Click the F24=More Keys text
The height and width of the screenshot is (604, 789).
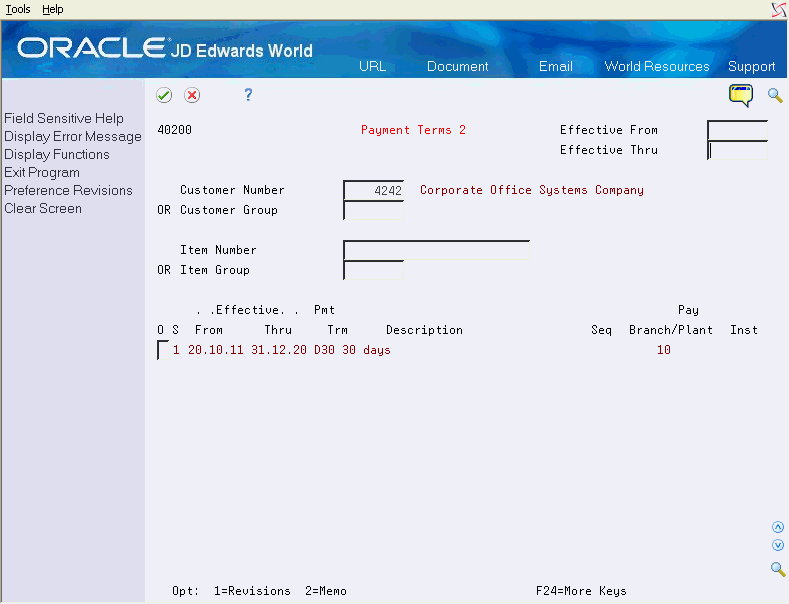(581, 591)
